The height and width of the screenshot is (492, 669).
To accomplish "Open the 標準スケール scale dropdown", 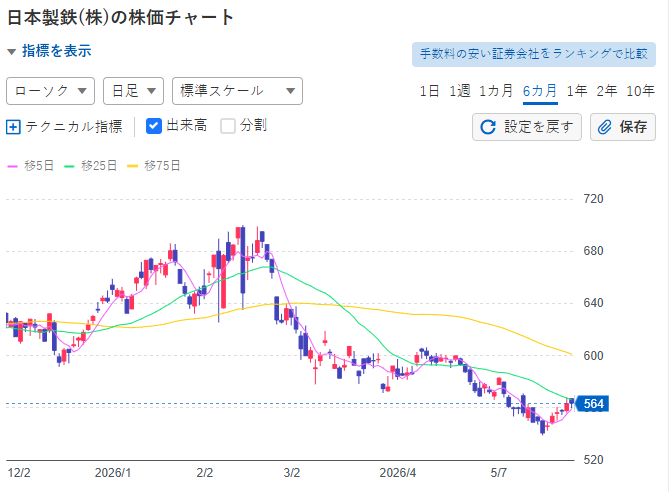I will 237,91.
